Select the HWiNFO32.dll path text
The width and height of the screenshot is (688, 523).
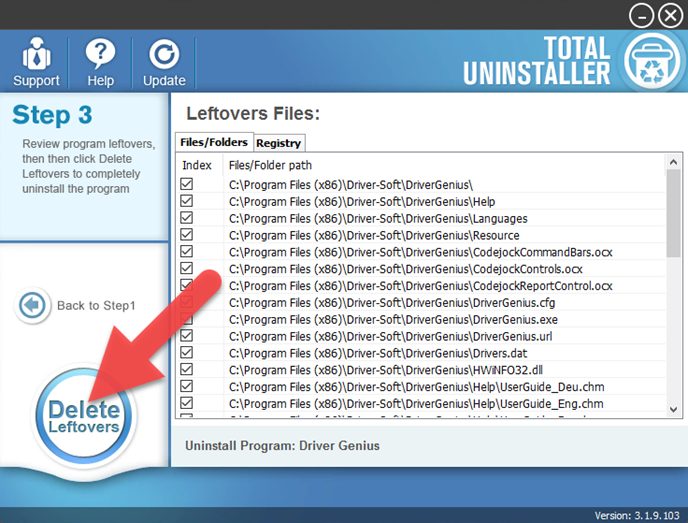(x=386, y=370)
